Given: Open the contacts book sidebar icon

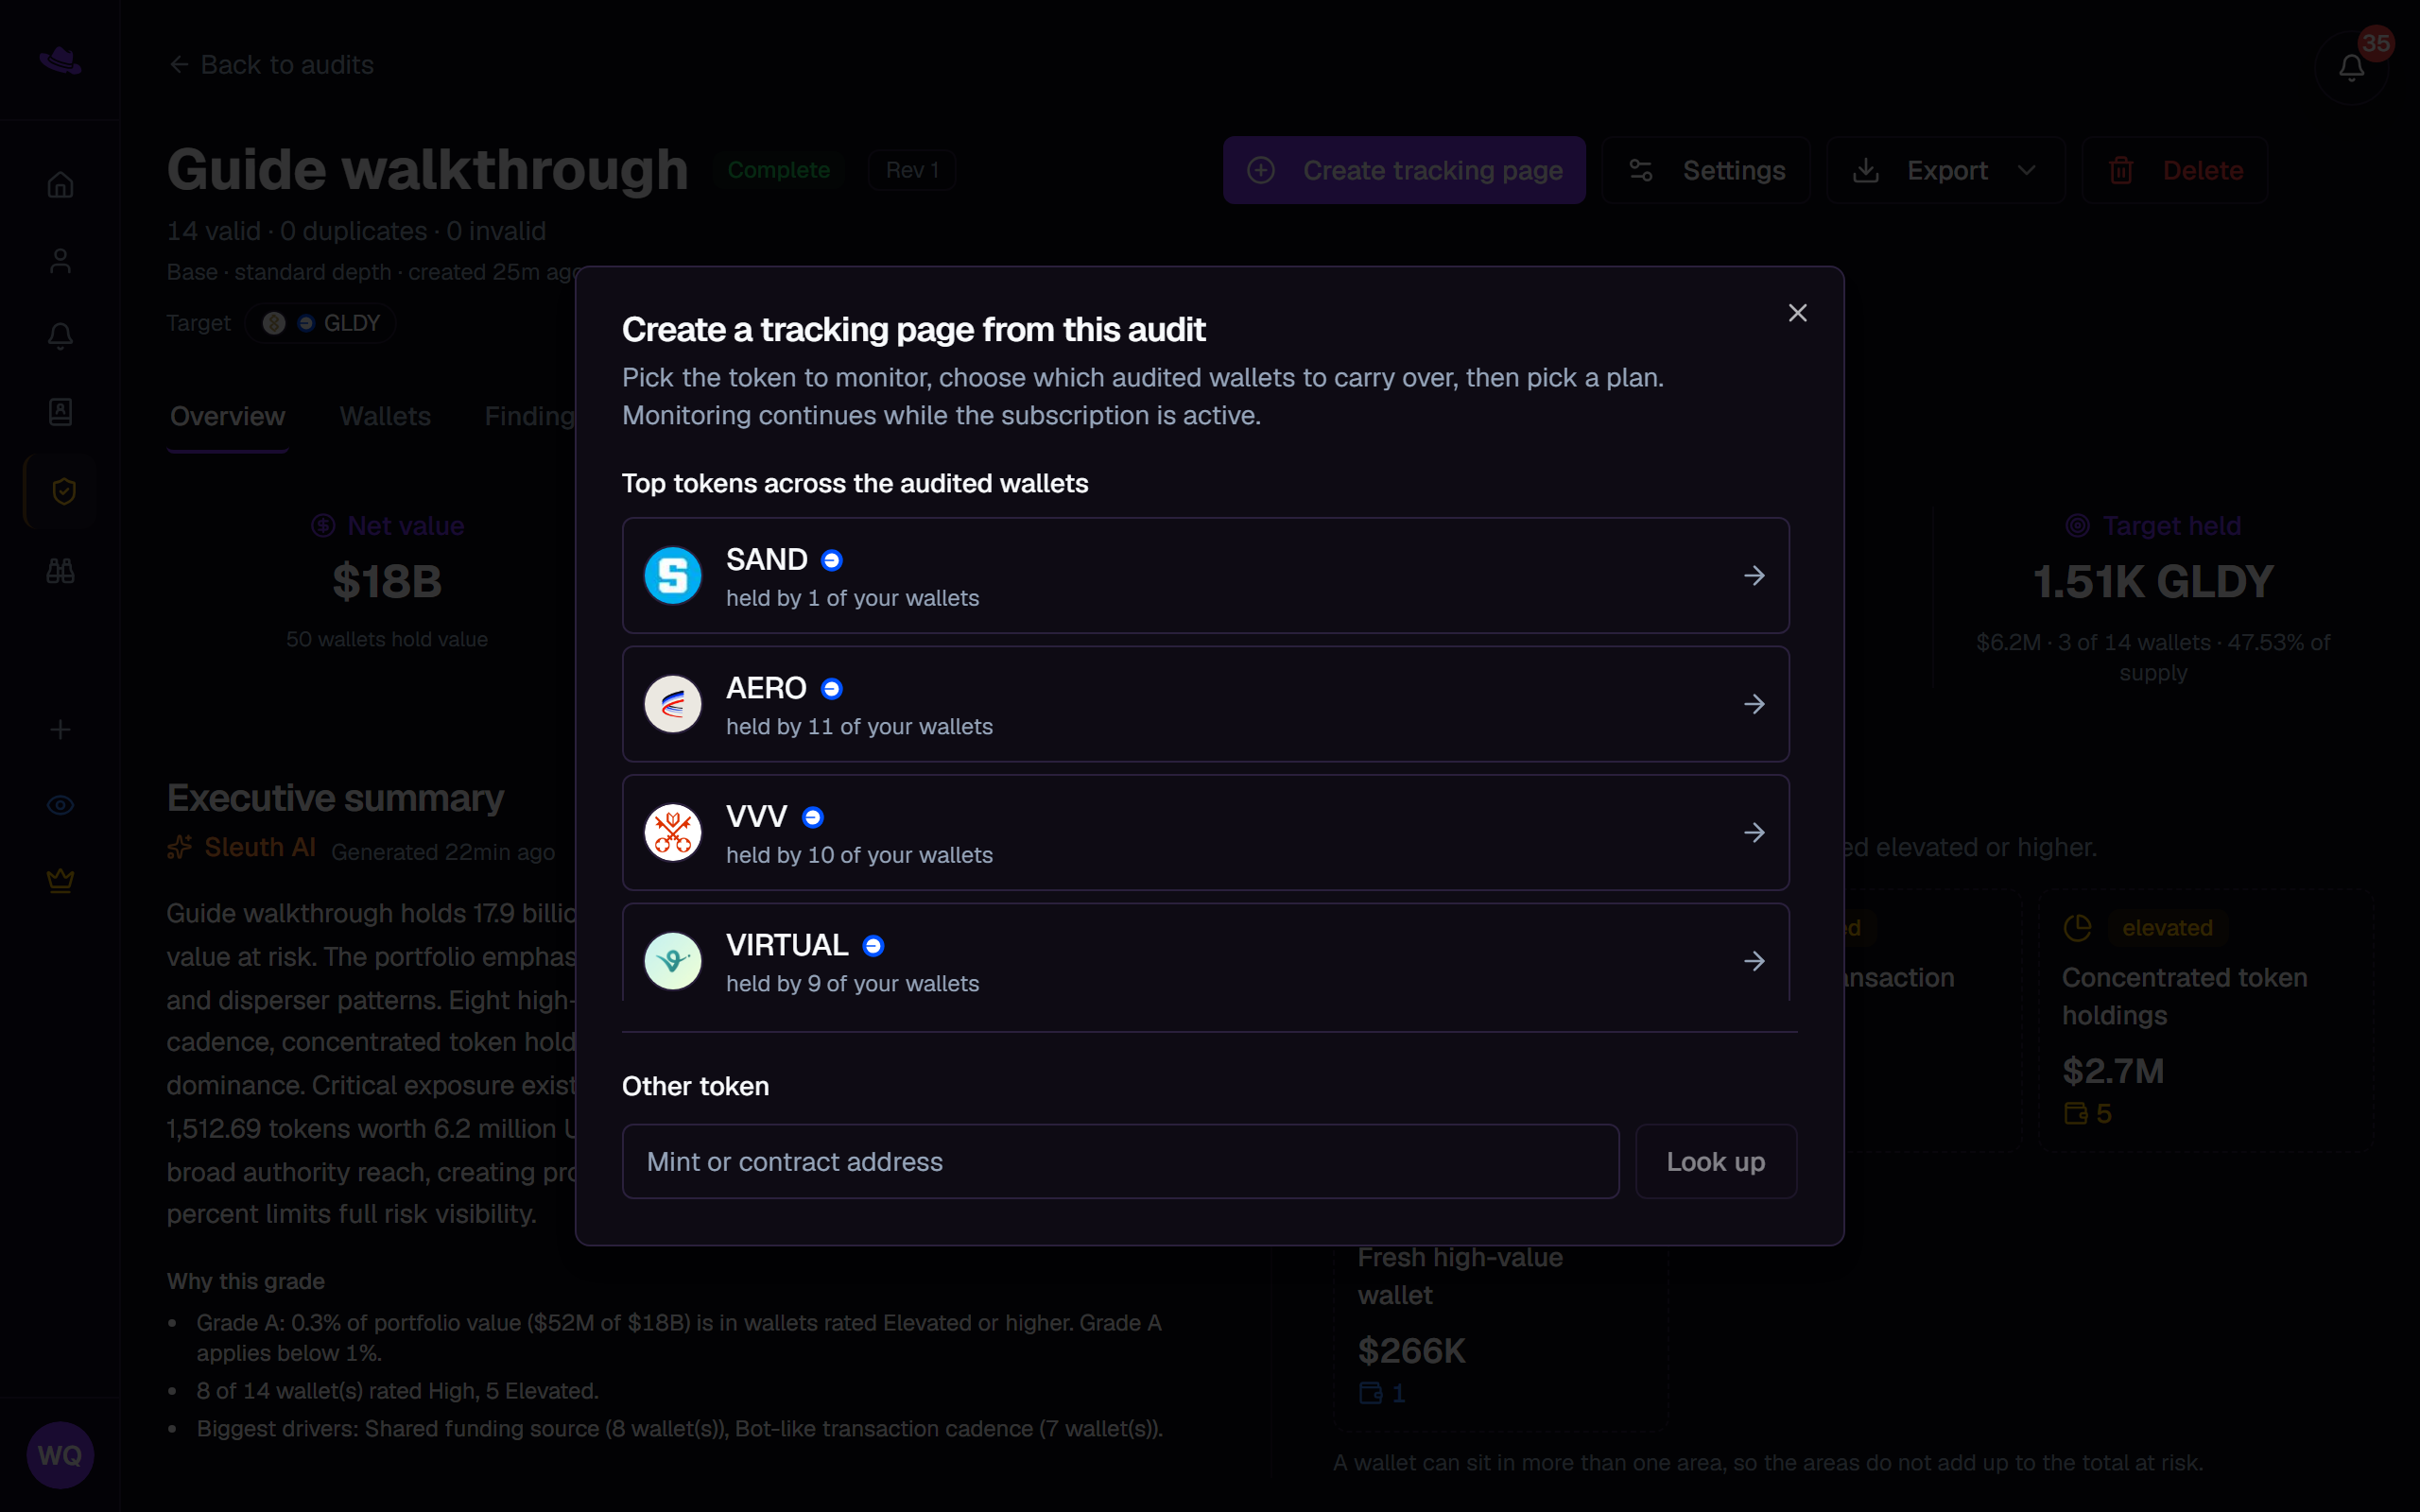Looking at the screenshot, I should click(60, 412).
